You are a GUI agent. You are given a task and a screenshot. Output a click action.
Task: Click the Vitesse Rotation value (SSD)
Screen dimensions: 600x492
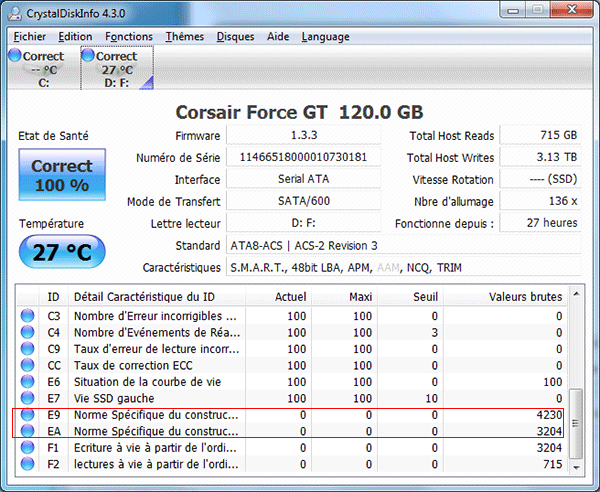point(540,179)
